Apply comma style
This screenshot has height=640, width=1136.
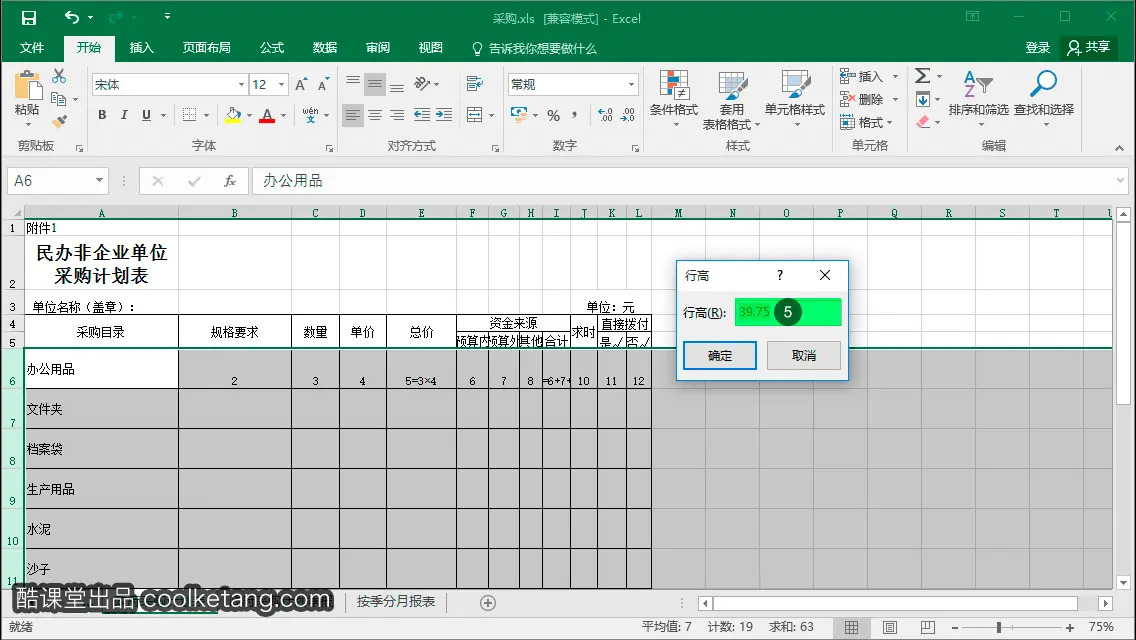575,115
